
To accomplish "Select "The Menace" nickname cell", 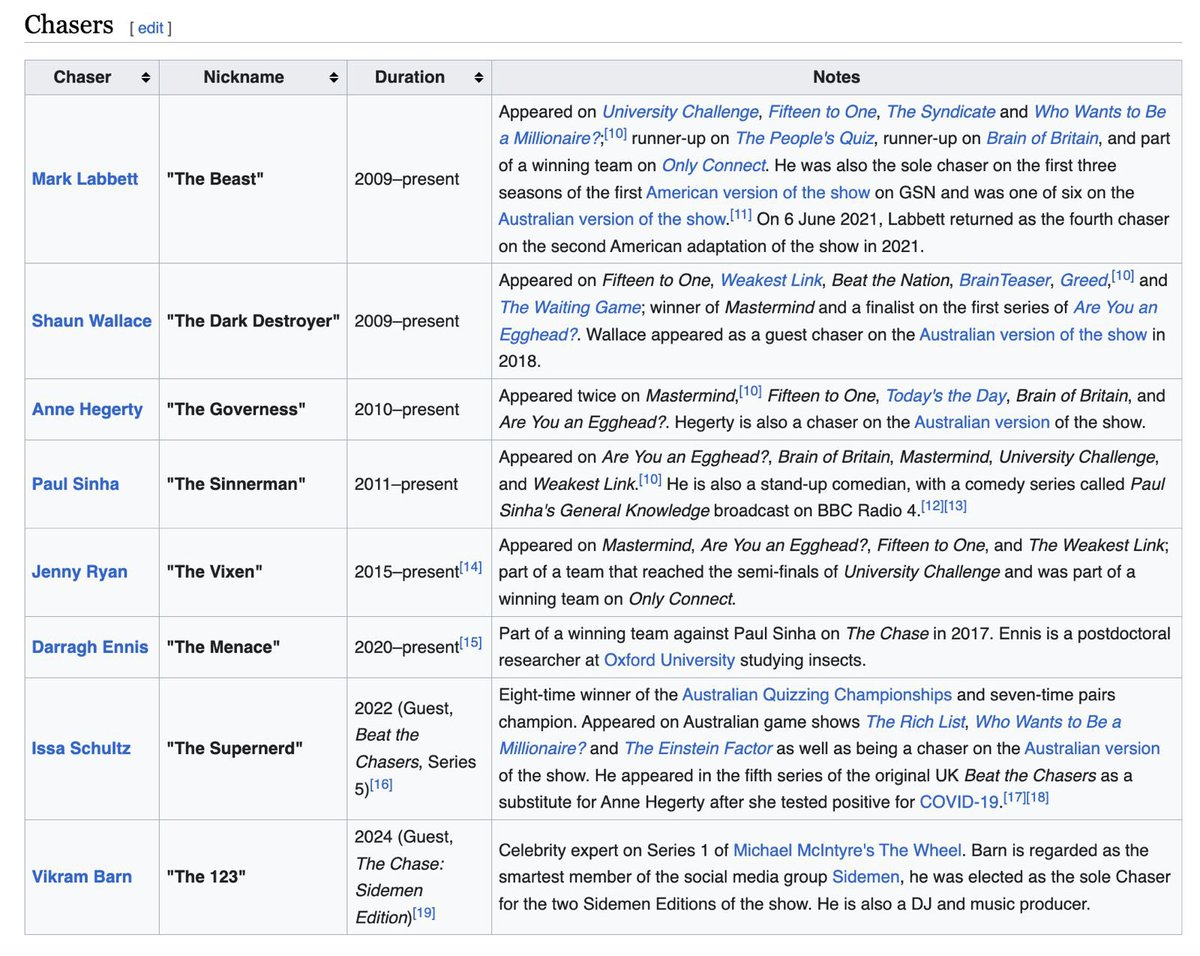I will (x=253, y=647).
